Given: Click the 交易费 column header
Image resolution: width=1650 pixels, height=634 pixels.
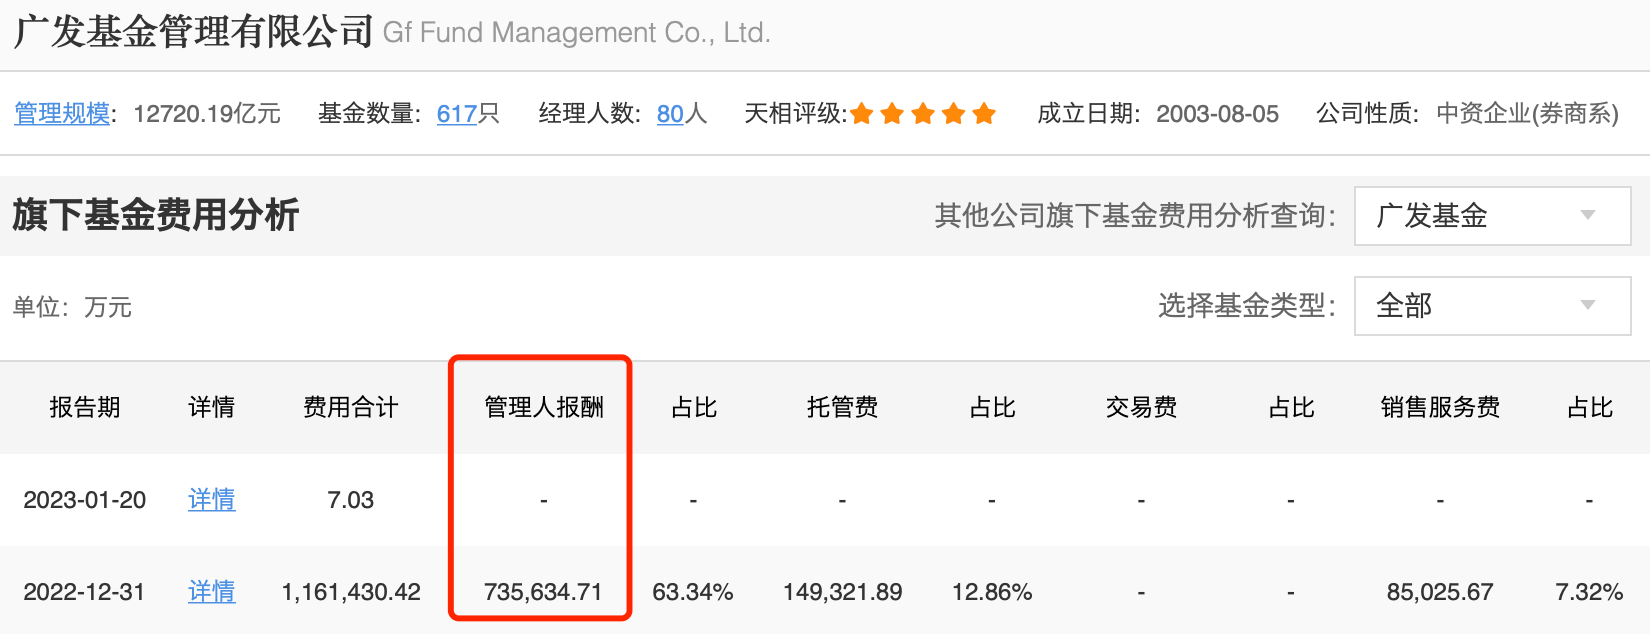Looking at the screenshot, I should (1141, 408).
